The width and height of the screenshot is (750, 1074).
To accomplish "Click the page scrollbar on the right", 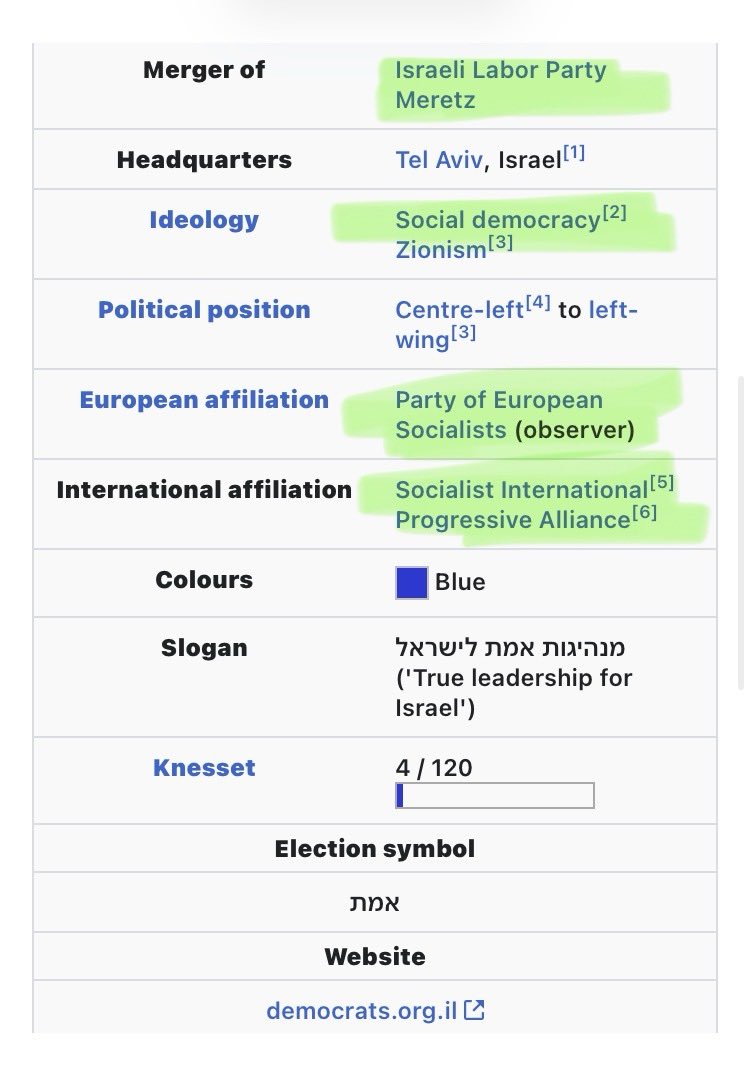I will 741,533.
